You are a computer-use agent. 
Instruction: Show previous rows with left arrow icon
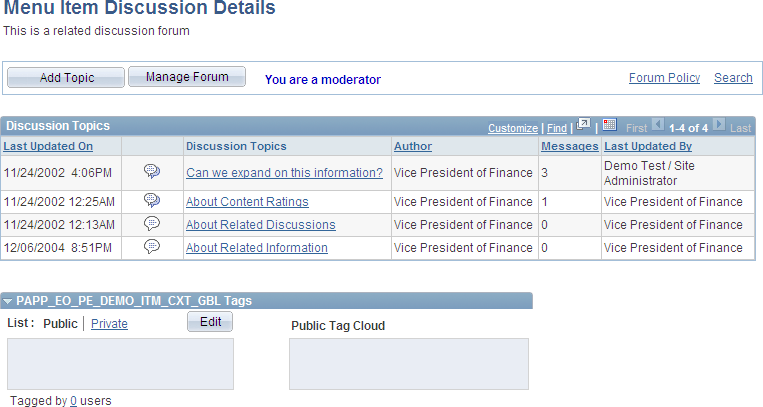click(657, 125)
